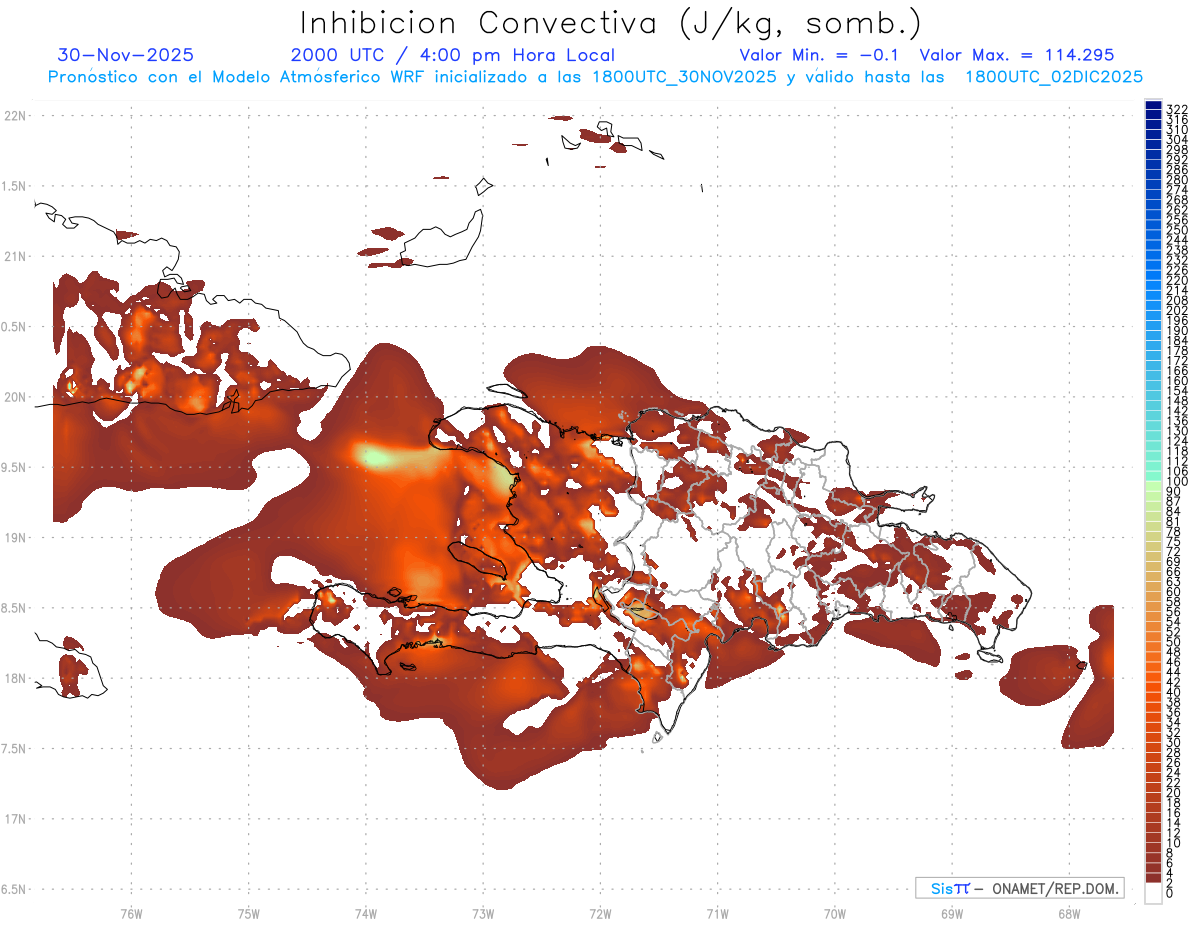Click the date '30-Nov-2025'
This screenshot has height=927, width=1200.
pyautogui.click(x=126, y=55)
